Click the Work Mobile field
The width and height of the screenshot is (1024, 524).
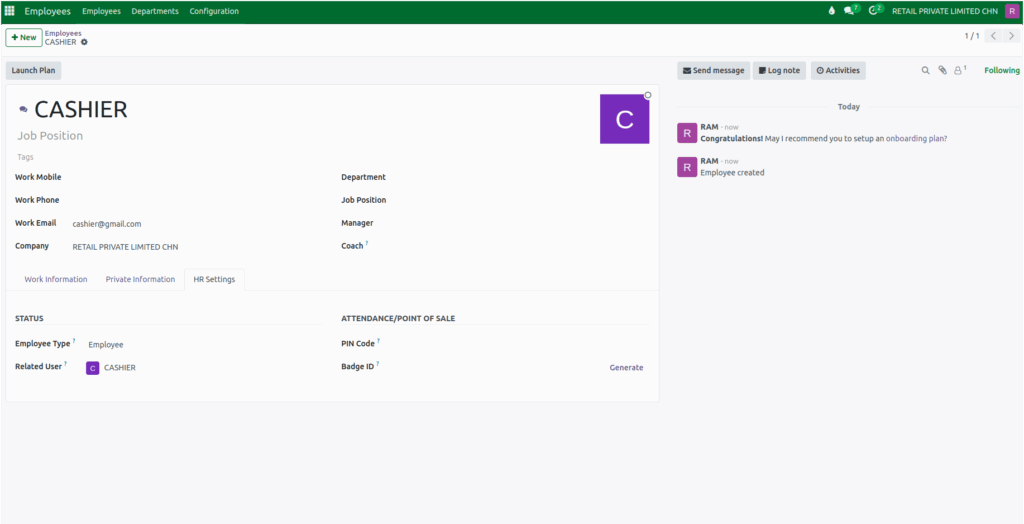pos(197,177)
